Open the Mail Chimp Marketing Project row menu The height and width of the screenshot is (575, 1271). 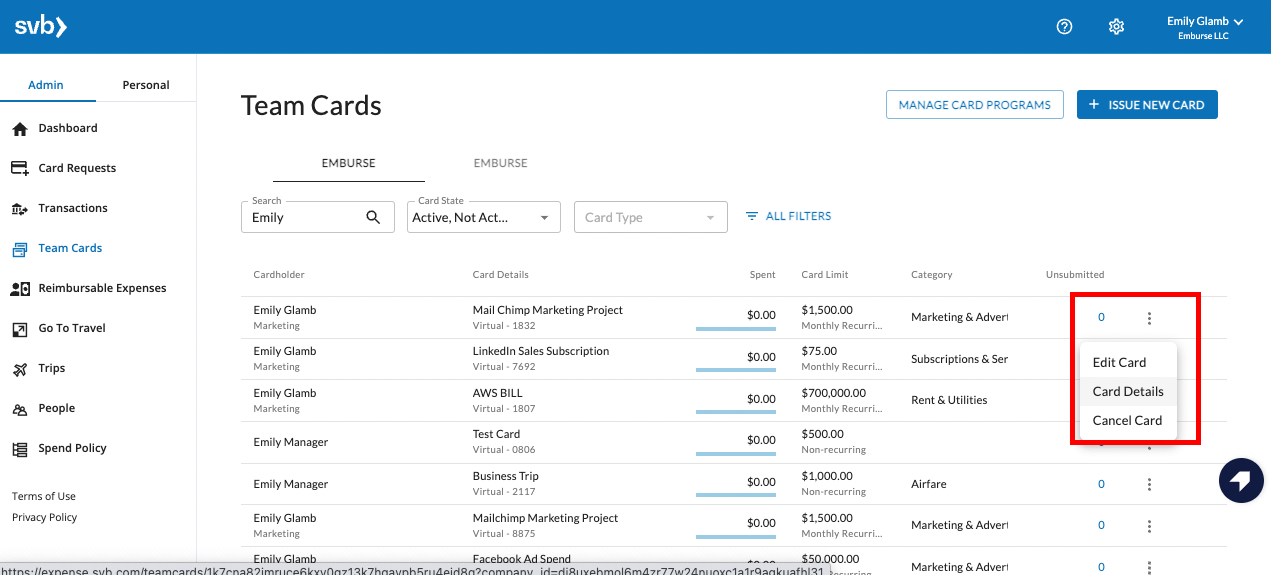click(x=1149, y=318)
